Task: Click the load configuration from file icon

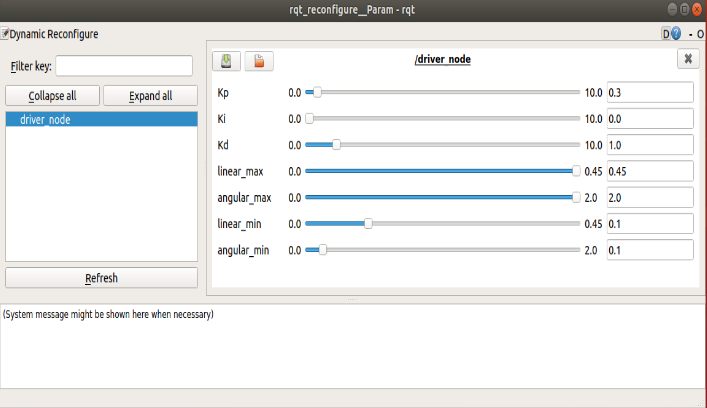Action: click(x=259, y=61)
